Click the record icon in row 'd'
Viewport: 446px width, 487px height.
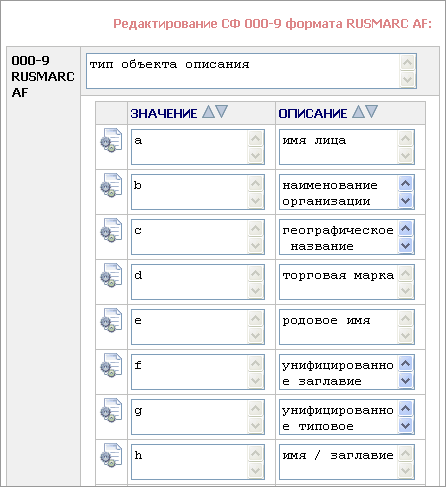[x=111, y=275]
